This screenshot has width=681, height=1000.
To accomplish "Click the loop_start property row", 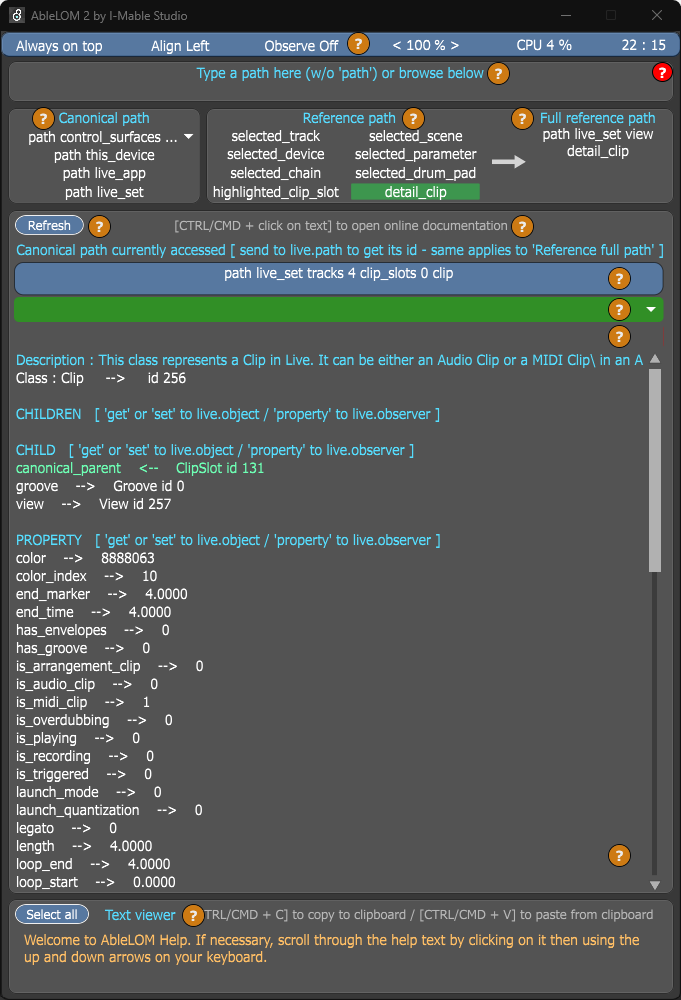I will [x=96, y=882].
